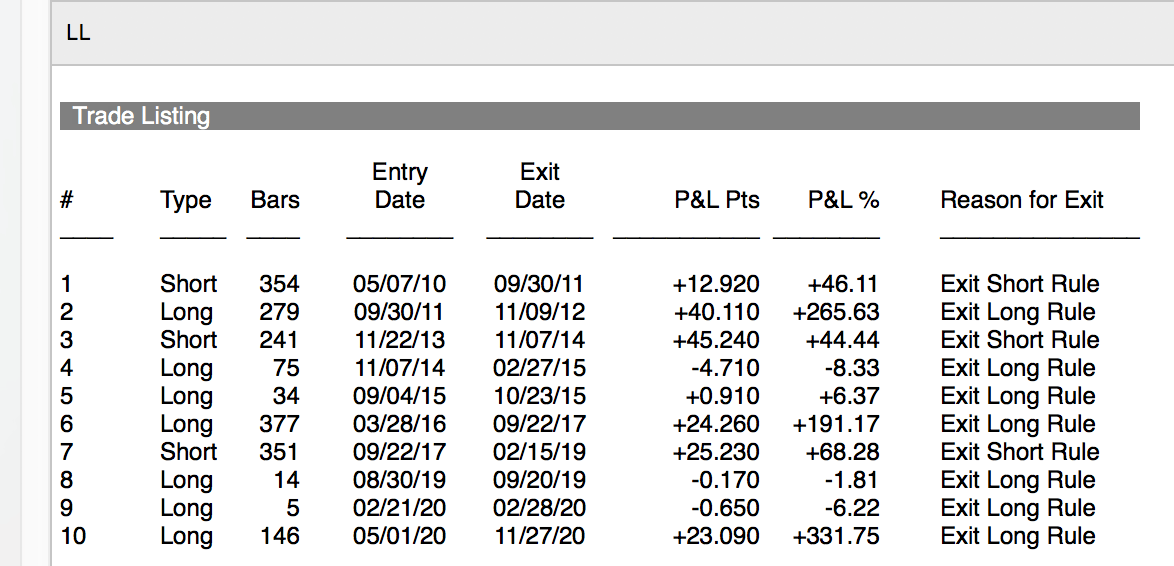Select trade 1 entry date 05/07/10
This screenshot has height=566, width=1174.
tap(400, 284)
